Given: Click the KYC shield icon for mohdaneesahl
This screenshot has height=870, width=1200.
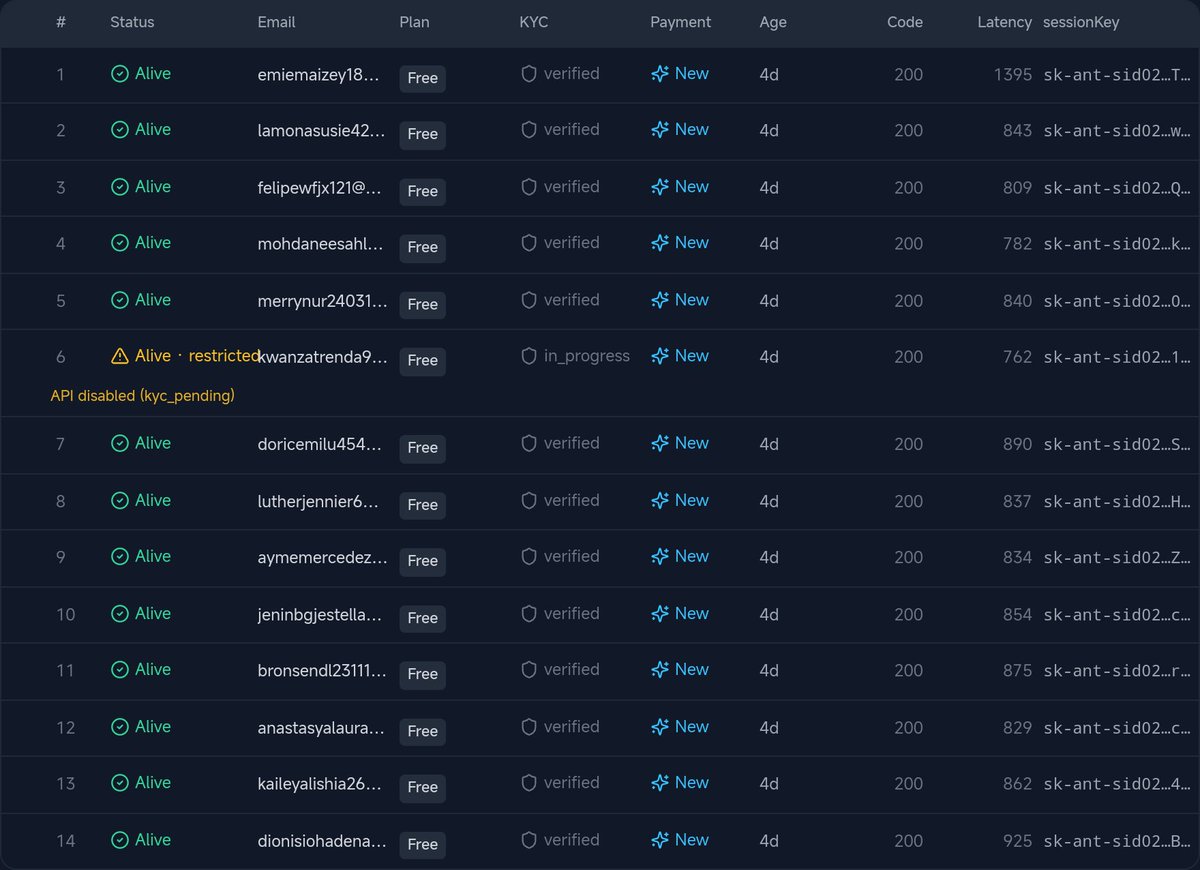Looking at the screenshot, I should [529, 243].
